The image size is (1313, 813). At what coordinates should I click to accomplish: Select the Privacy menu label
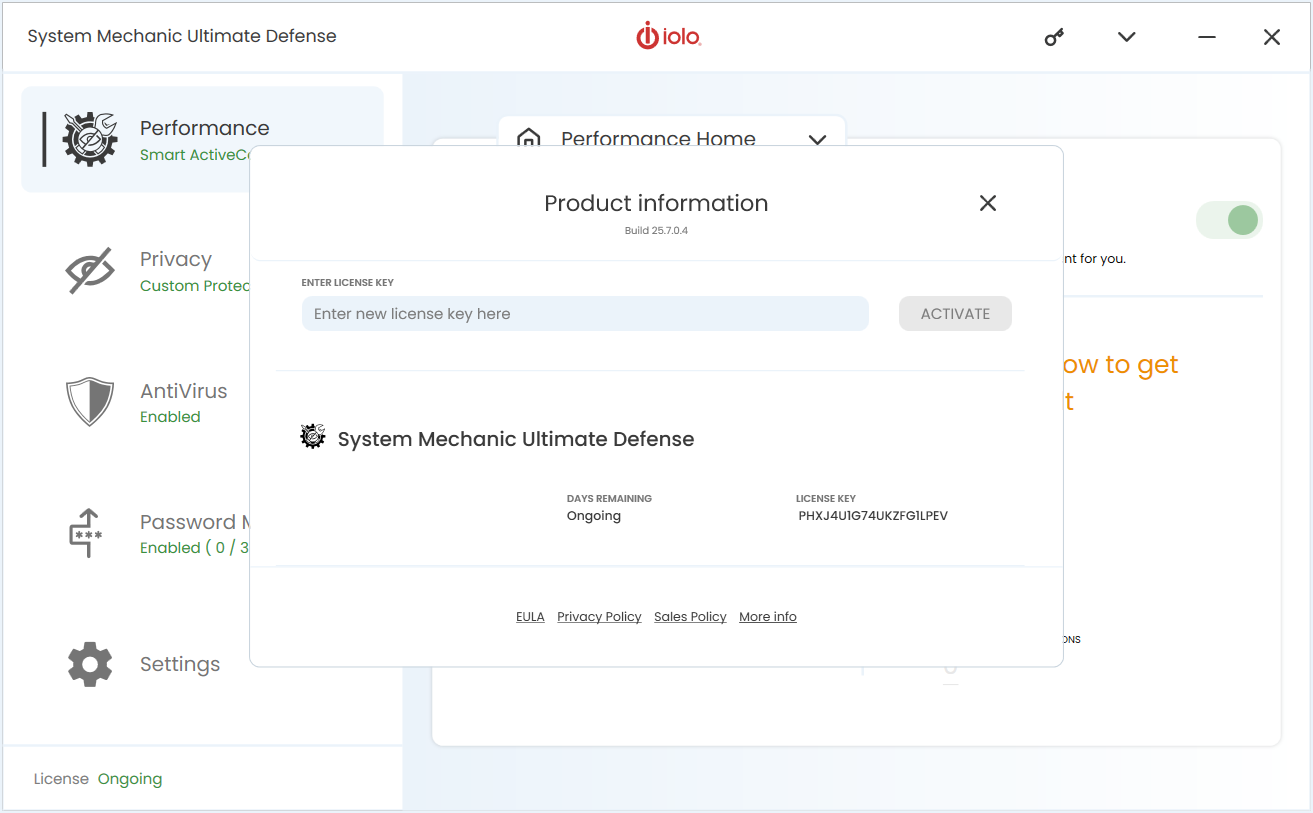(176, 259)
